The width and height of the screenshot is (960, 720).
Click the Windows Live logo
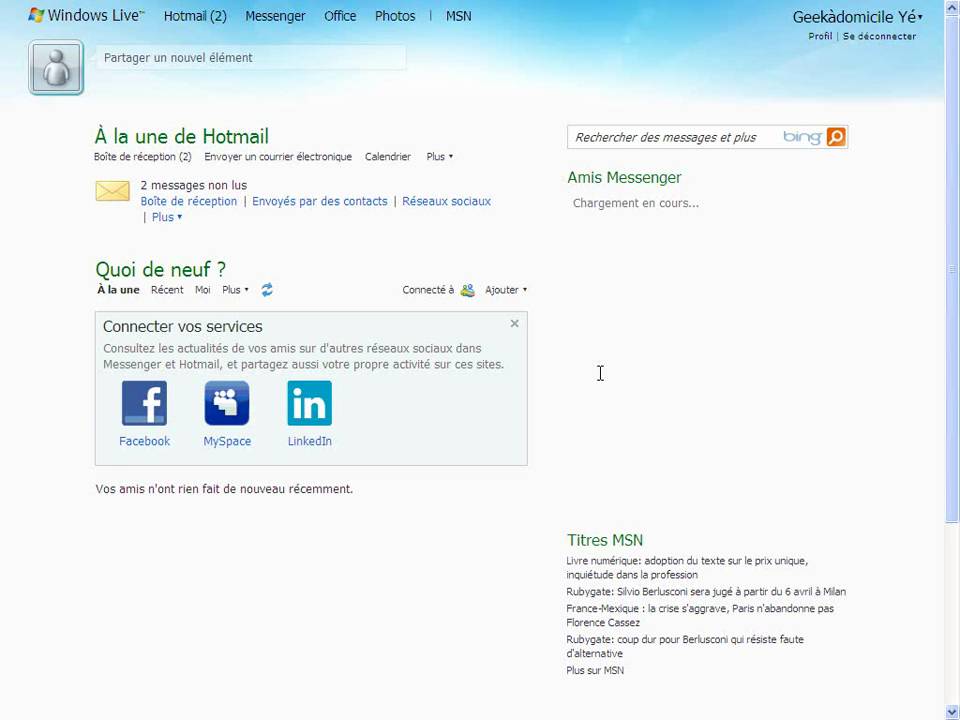[86, 16]
